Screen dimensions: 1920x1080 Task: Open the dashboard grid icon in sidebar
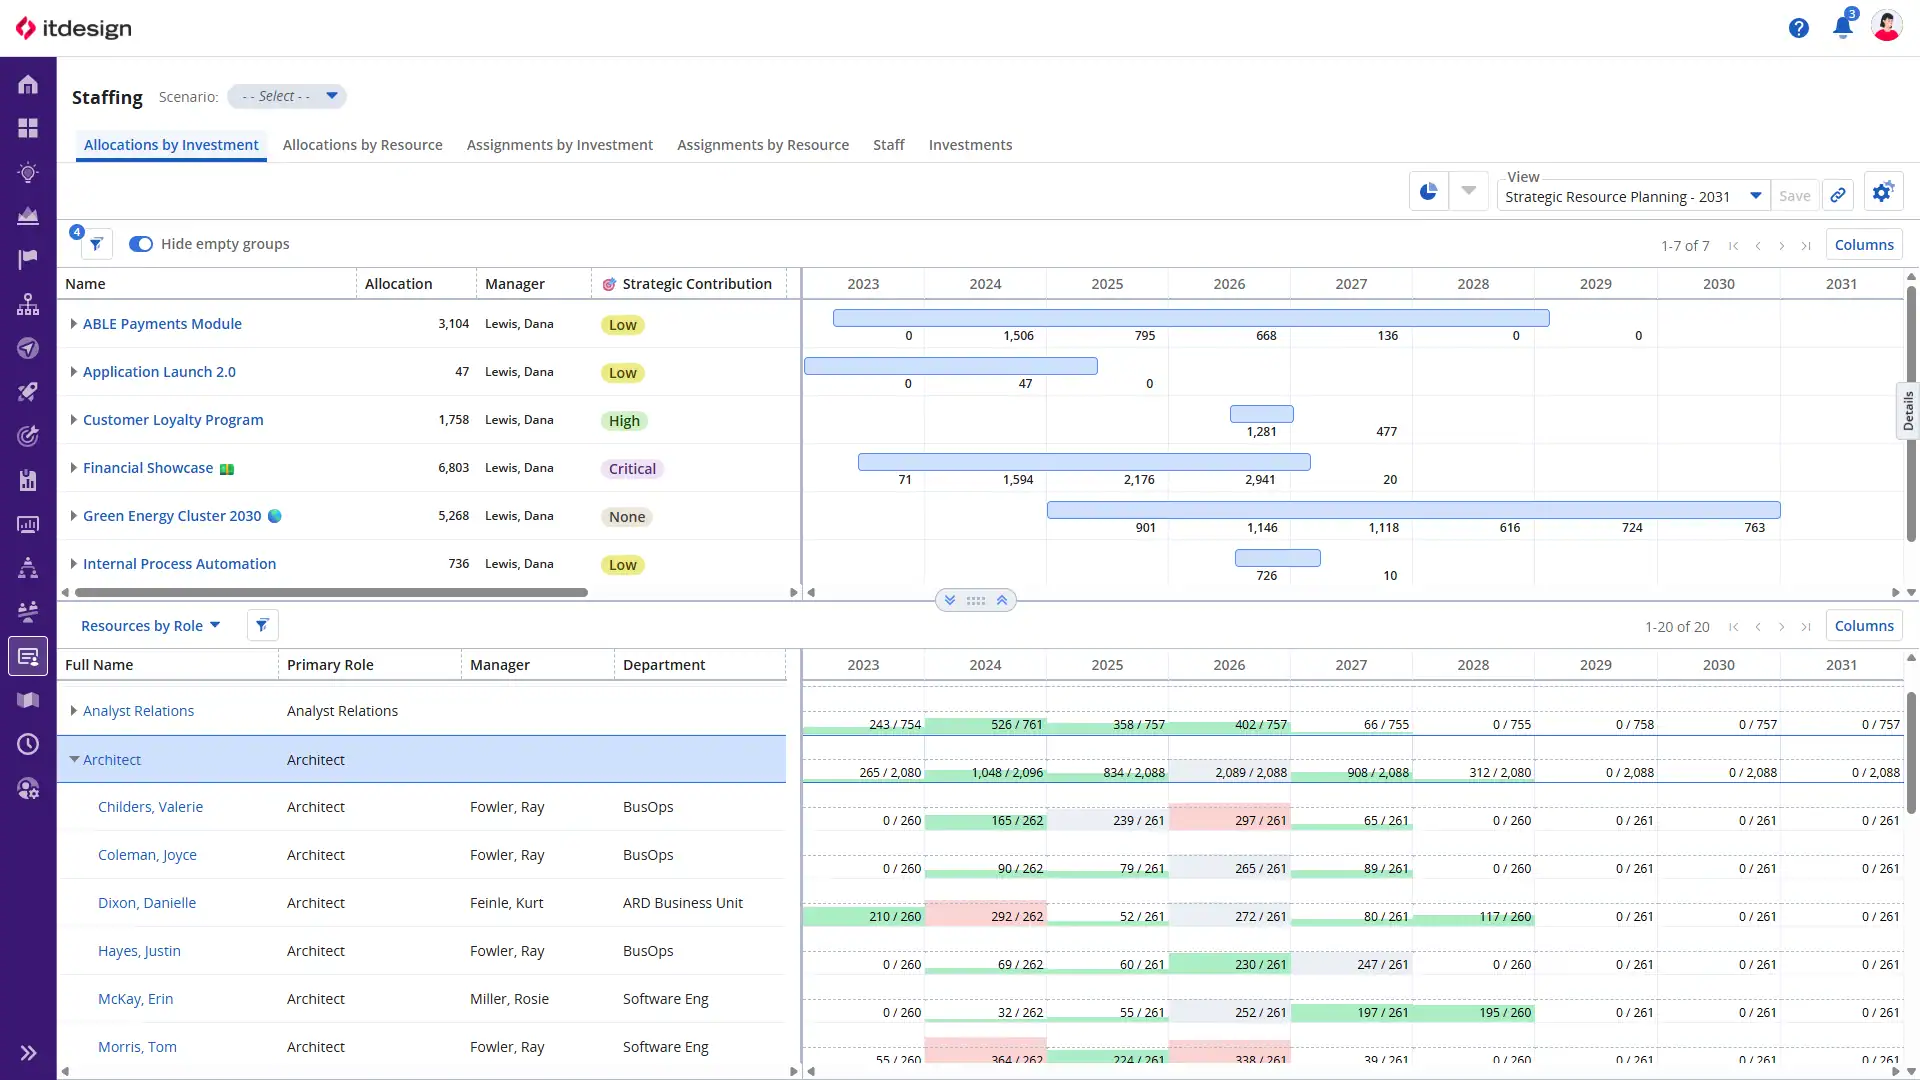tap(28, 129)
